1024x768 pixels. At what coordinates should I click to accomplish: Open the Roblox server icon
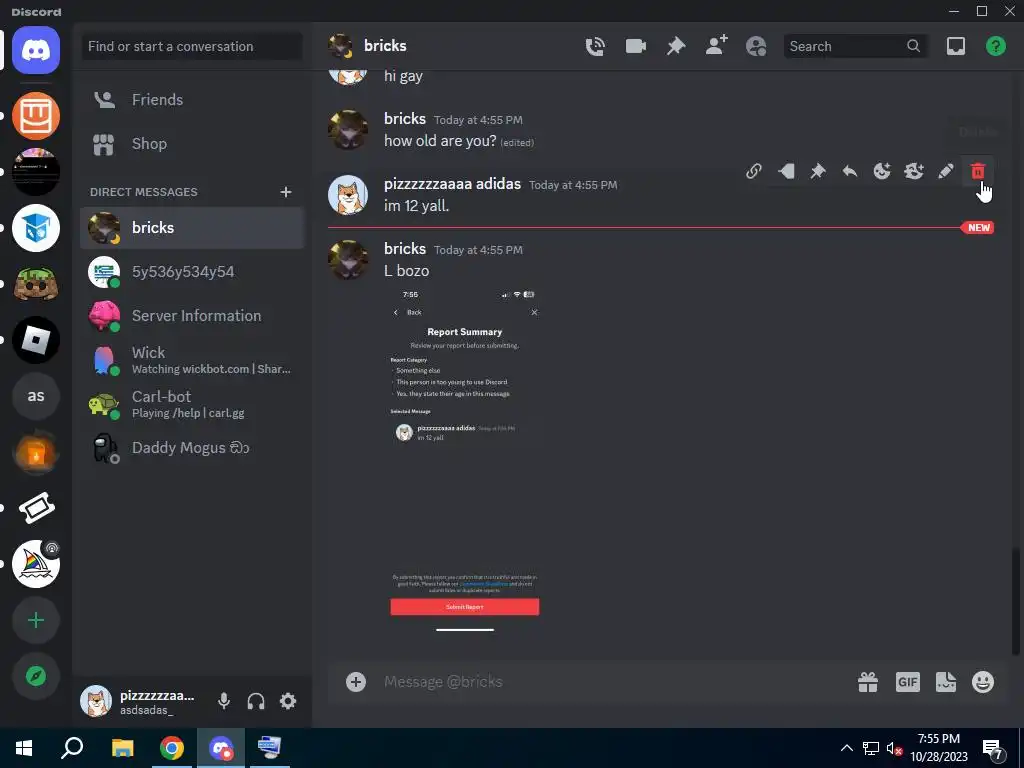pos(36,340)
